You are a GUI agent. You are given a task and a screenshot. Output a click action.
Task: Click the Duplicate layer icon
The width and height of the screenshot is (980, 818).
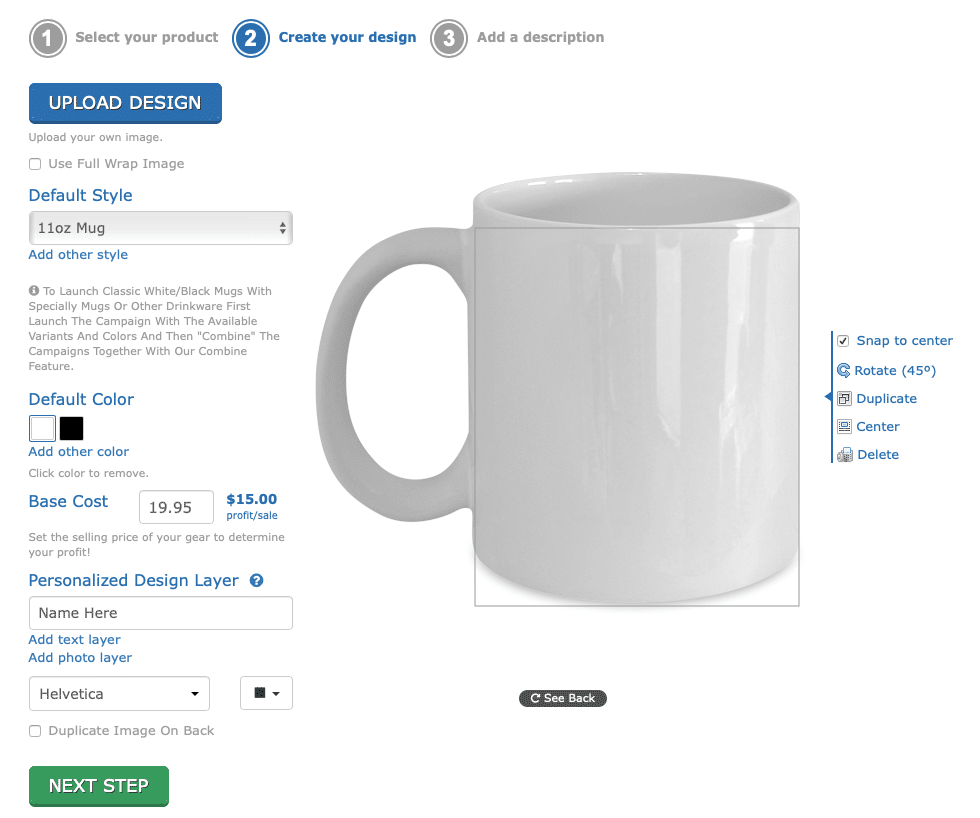[x=844, y=399]
